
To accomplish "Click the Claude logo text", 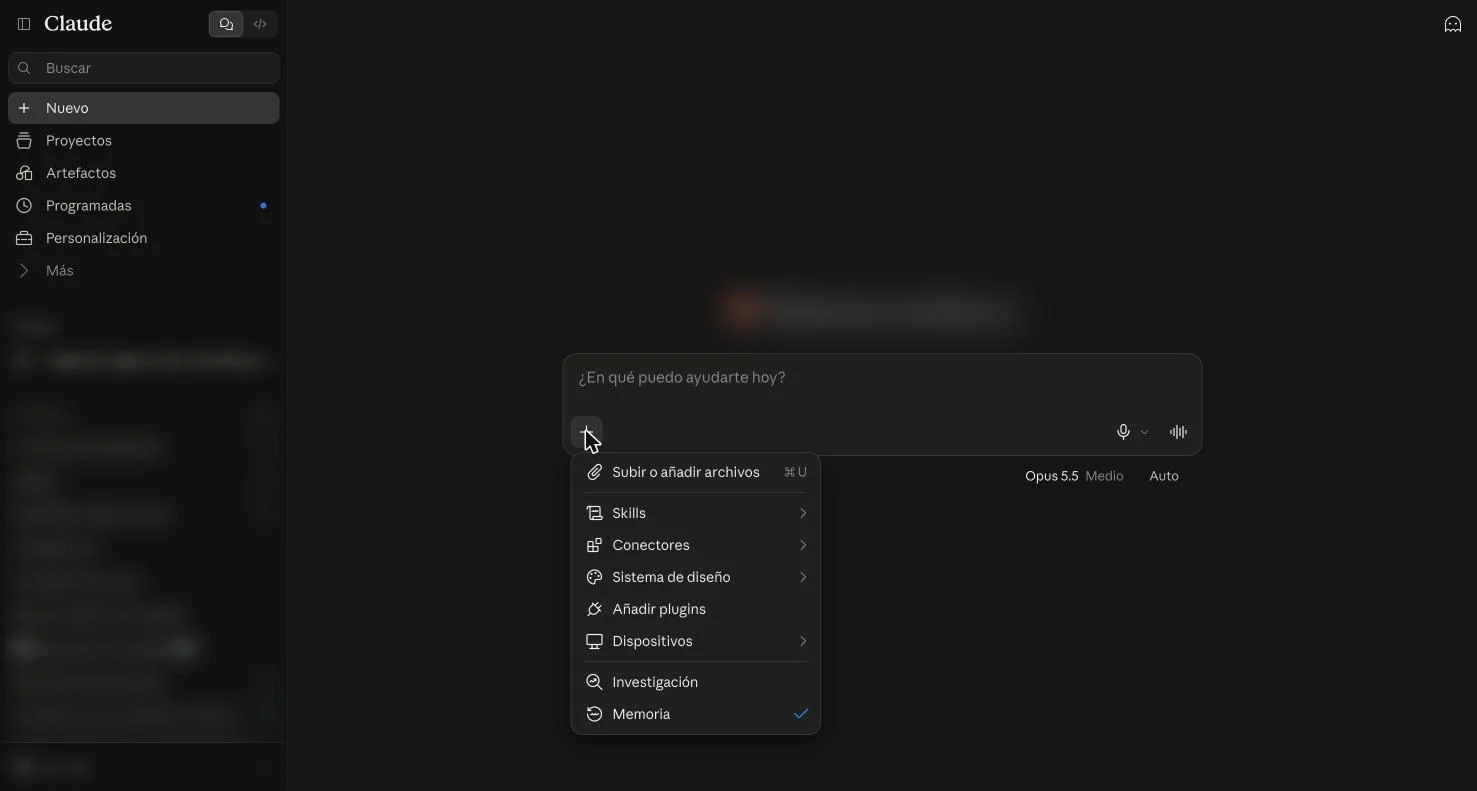I will tap(78, 24).
